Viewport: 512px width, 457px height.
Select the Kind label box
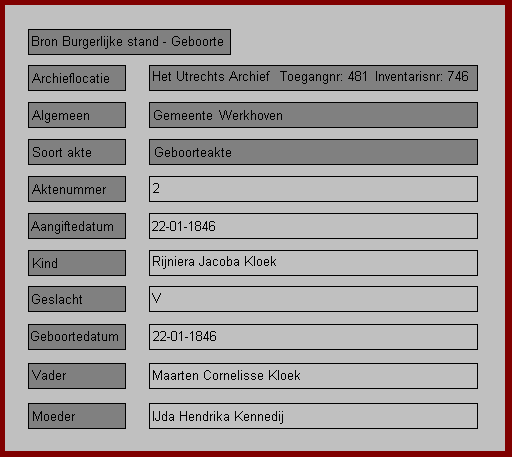pos(77,263)
